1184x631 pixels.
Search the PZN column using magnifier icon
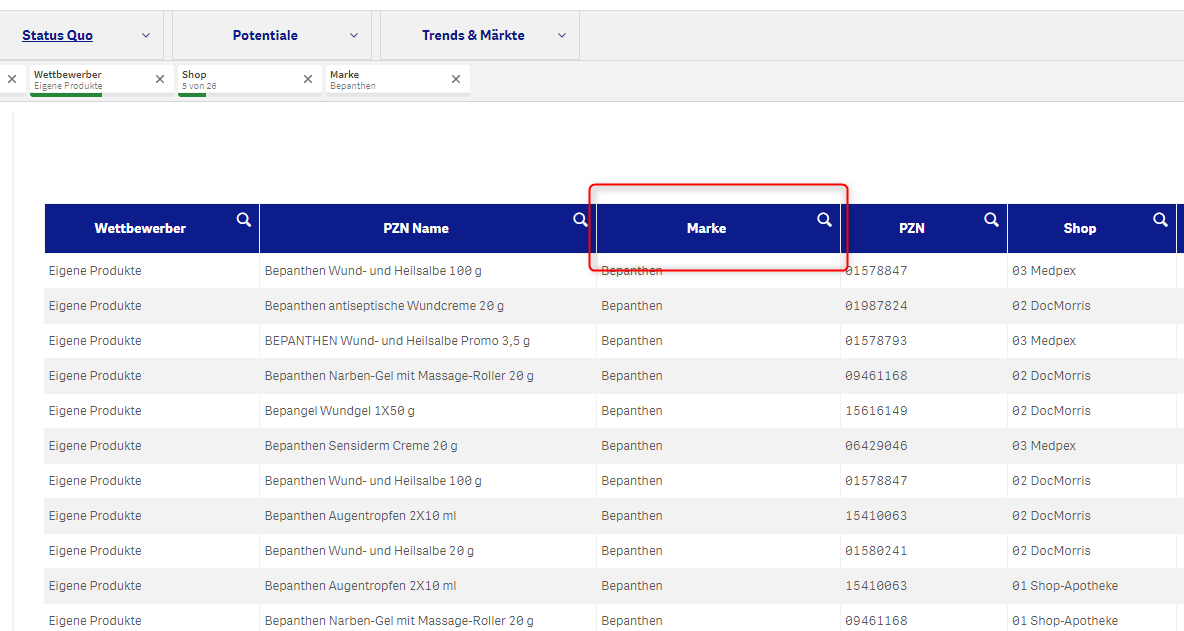coord(991,220)
